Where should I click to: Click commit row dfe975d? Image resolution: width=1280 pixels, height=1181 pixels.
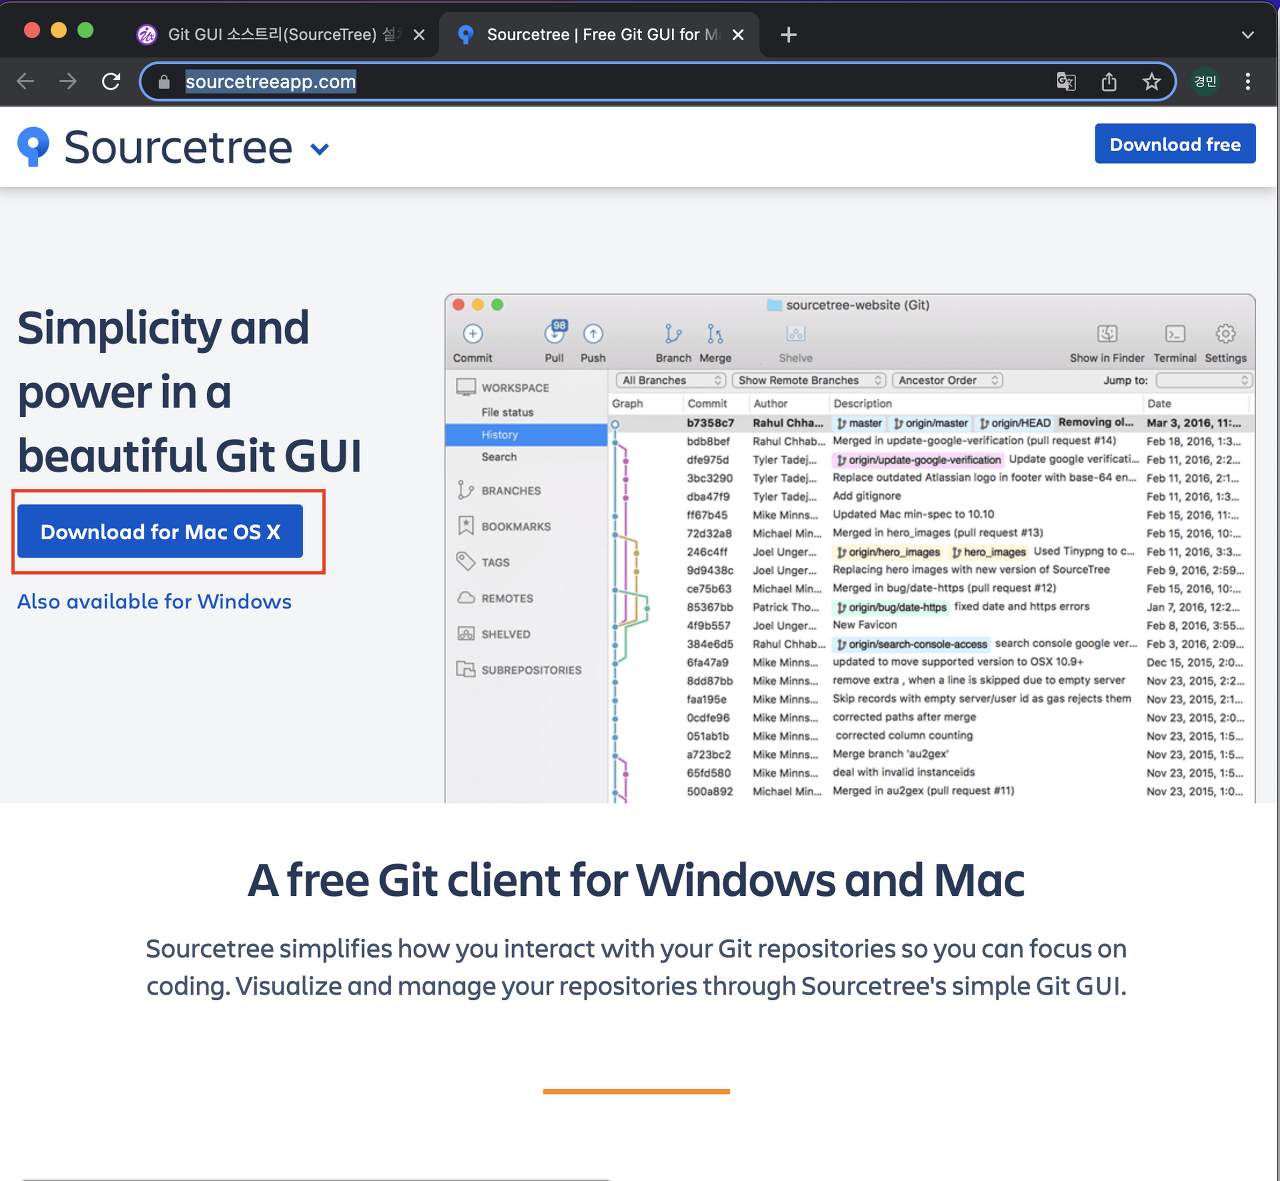[x=931, y=460]
